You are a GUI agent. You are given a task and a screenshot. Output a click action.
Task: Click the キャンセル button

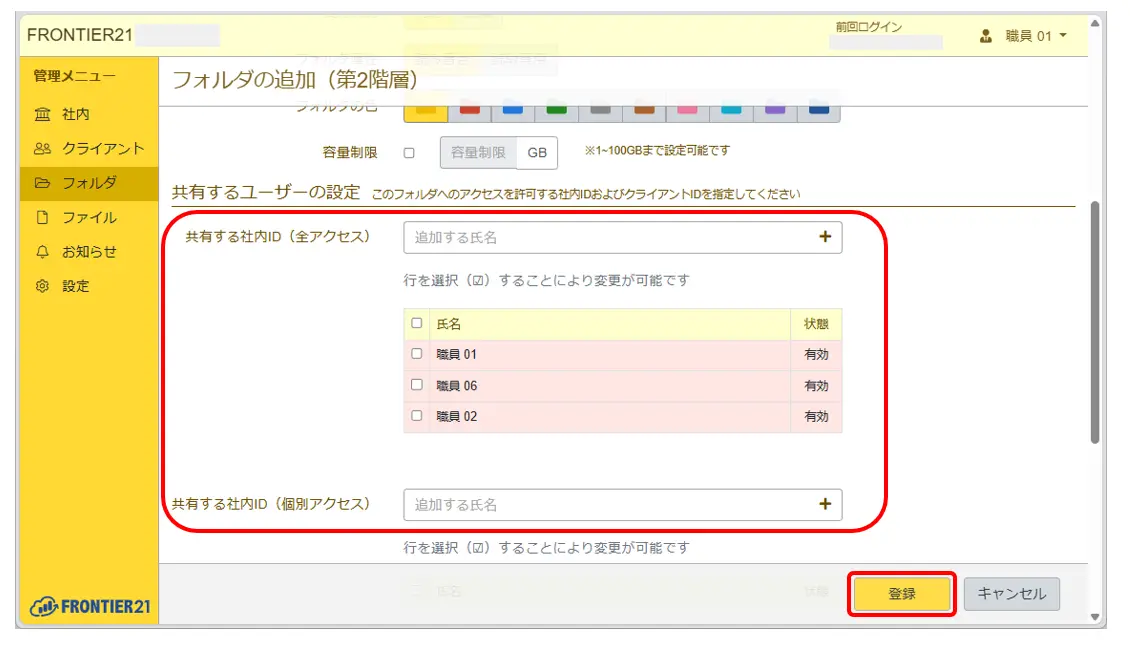(1011, 593)
